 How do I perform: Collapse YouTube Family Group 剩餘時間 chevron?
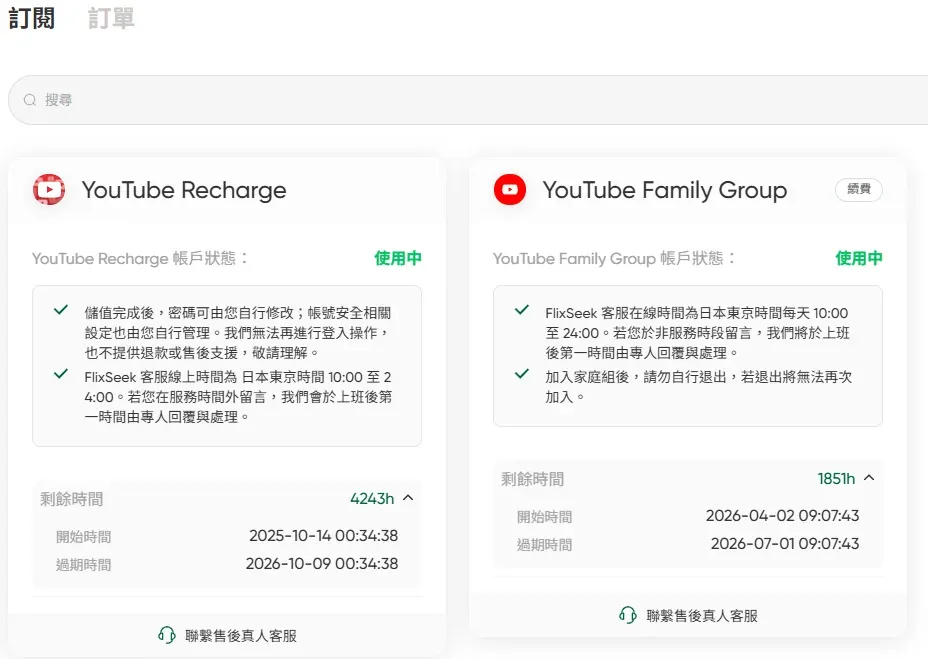click(x=869, y=478)
